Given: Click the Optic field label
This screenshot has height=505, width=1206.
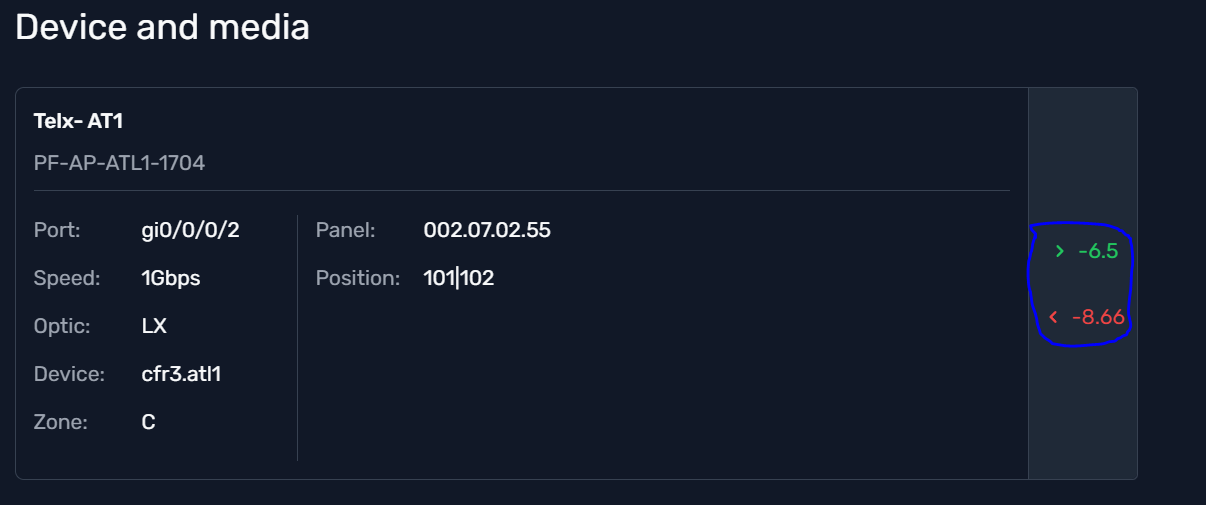Looking at the screenshot, I should pos(64,326).
